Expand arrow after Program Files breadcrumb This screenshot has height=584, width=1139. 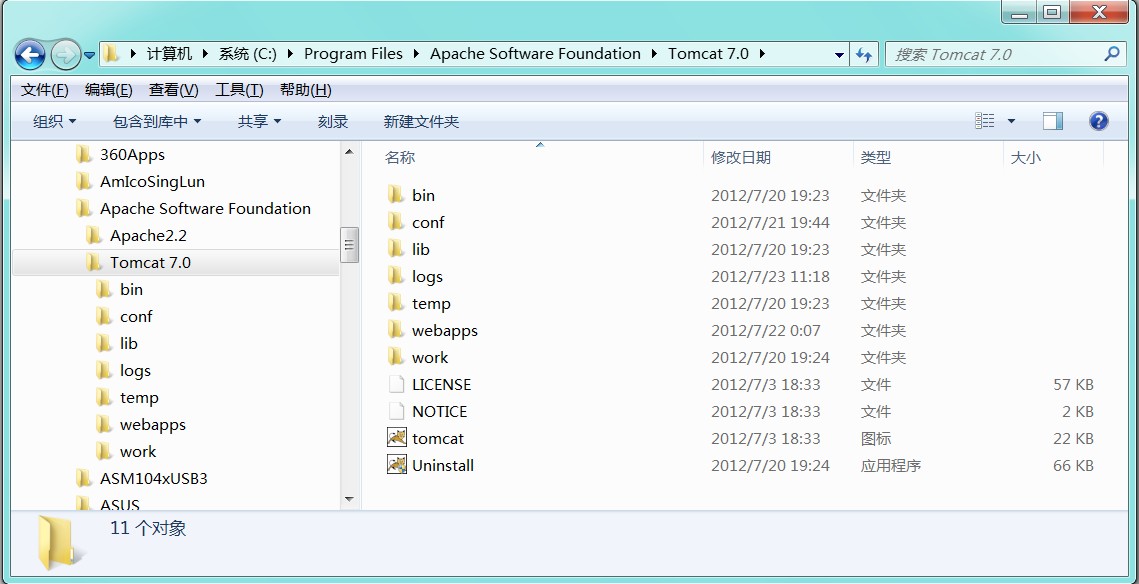coord(416,54)
